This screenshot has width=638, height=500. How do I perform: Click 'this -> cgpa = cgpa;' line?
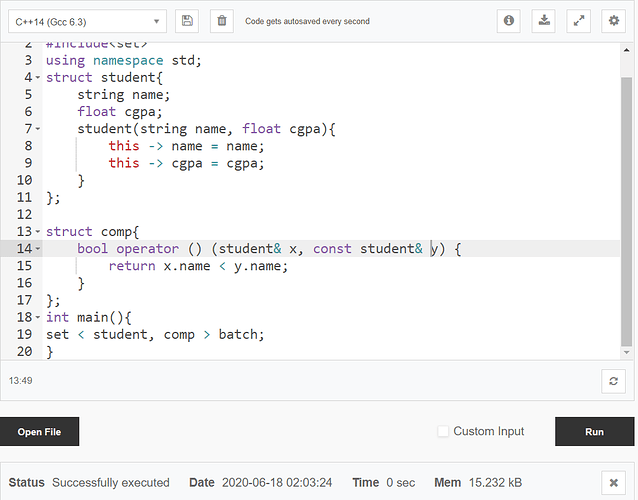pyautogui.click(x=186, y=163)
